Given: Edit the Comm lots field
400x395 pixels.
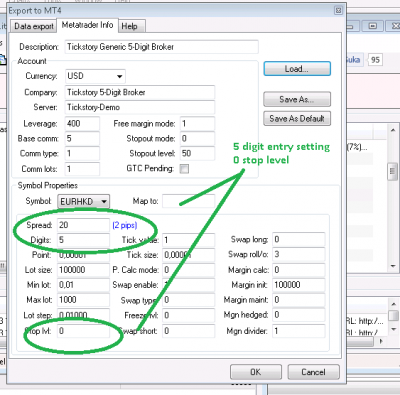Looking at the screenshot, I should (82, 169).
